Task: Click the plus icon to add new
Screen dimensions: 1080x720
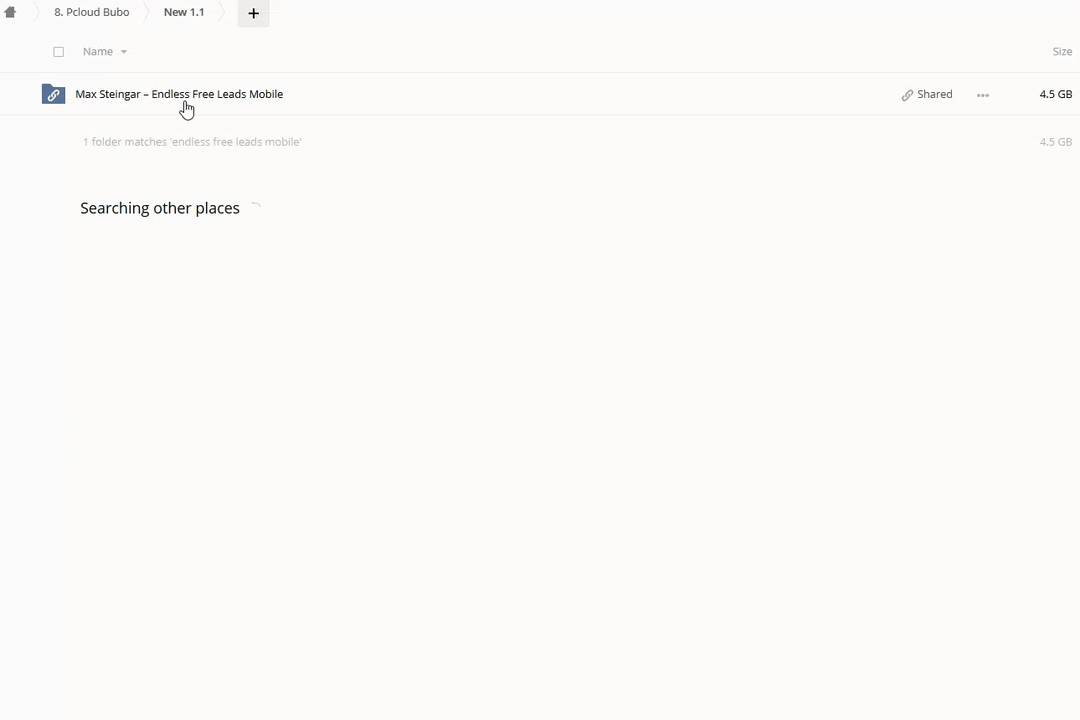Action: tap(253, 13)
